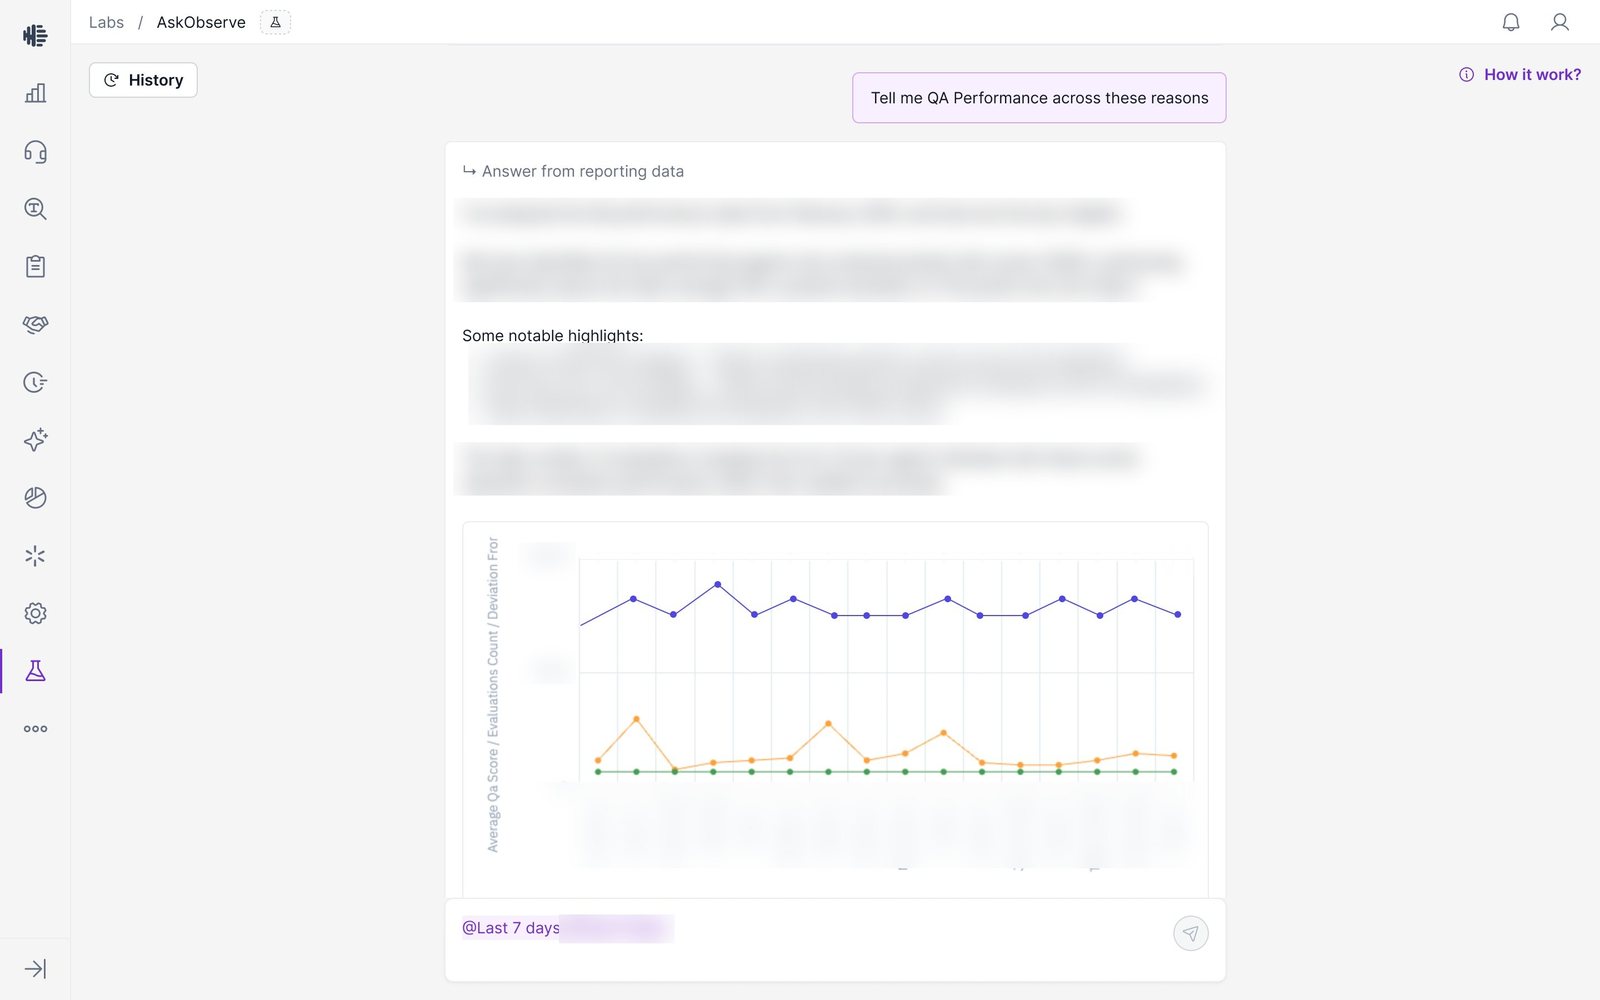Open the settings gear sidebar icon
This screenshot has height=1000, width=1600.
coord(35,613)
